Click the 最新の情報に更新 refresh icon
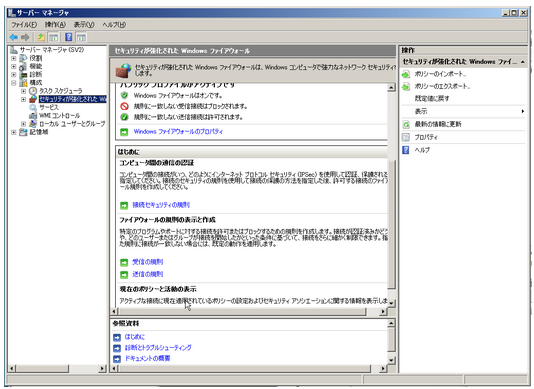Viewport: 534px width, 389px height. (406, 124)
